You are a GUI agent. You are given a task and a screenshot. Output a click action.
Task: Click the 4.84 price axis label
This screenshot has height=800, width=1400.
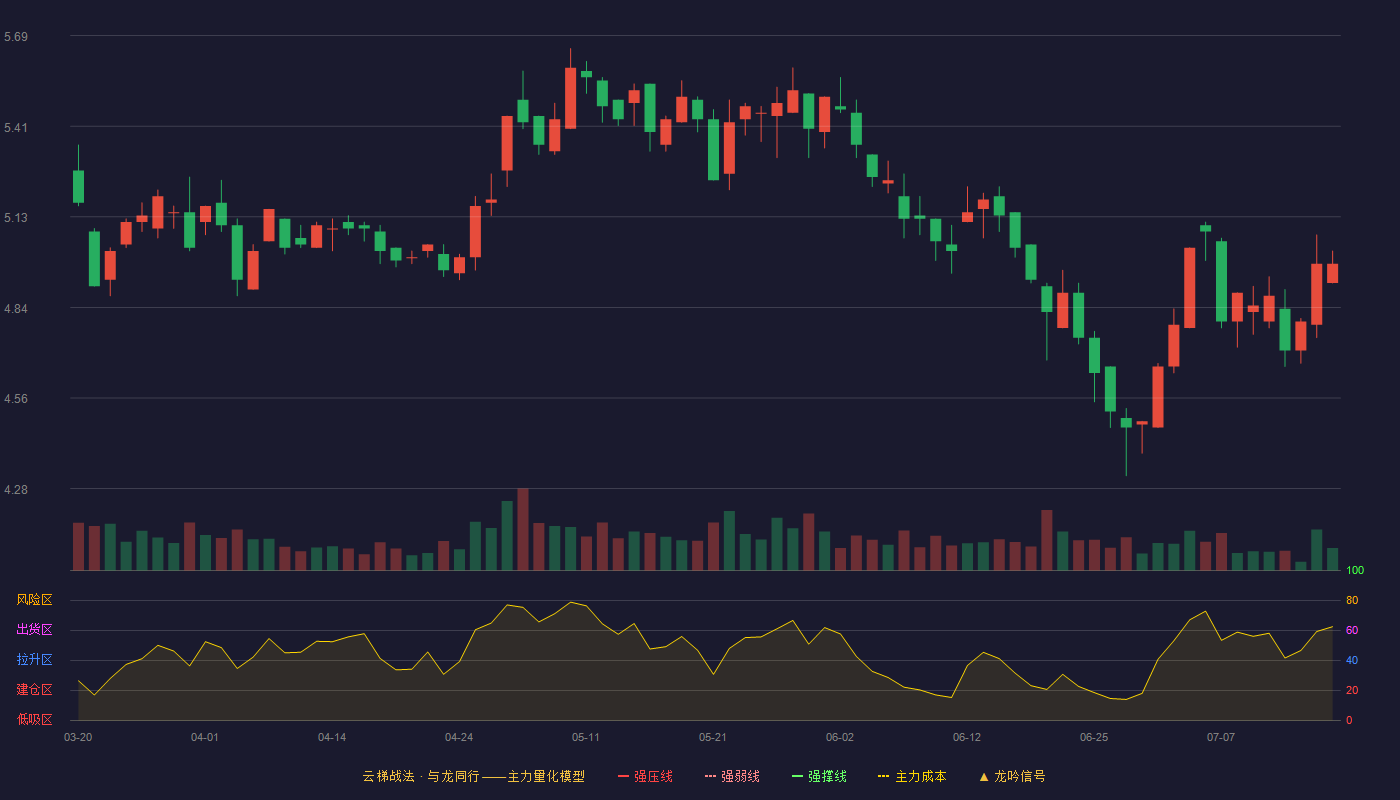pyautogui.click(x=16, y=308)
